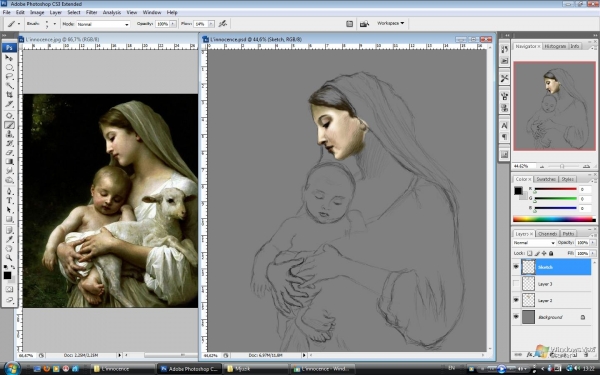Select the Slice tool
This screenshot has height=375, width=600.
click(x=9, y=104)
